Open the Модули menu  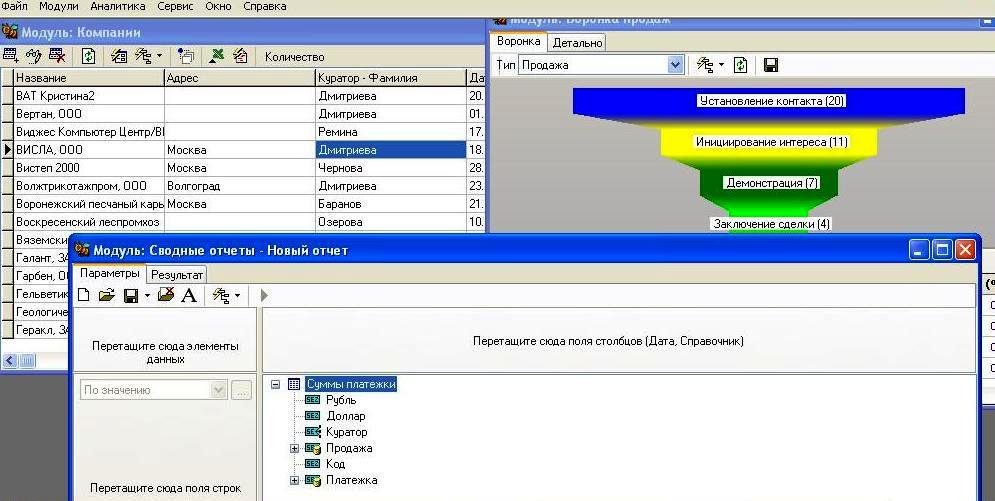tap(59, 6)
